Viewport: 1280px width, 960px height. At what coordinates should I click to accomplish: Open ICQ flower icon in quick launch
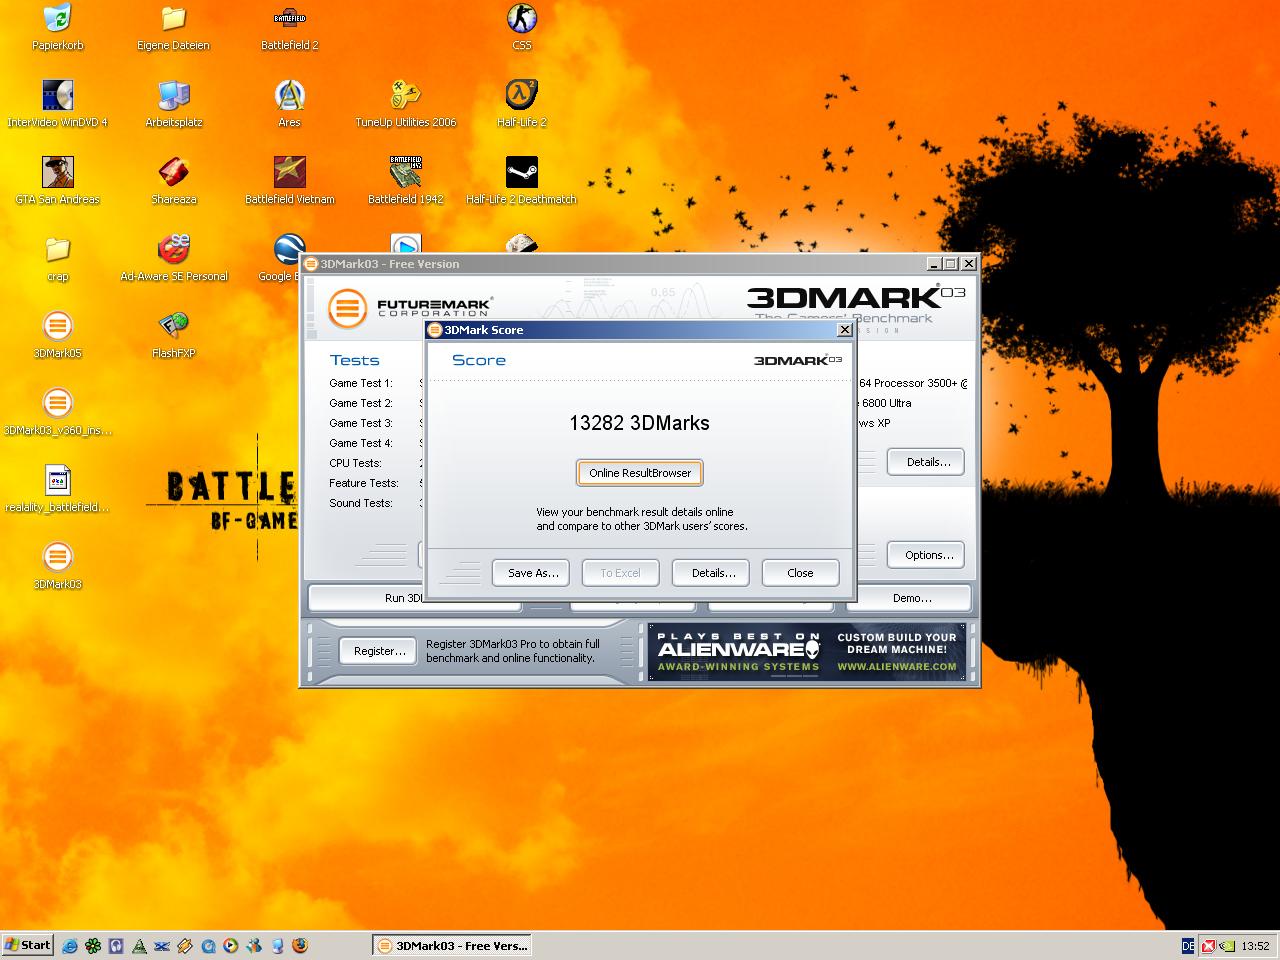coord(93,945)
